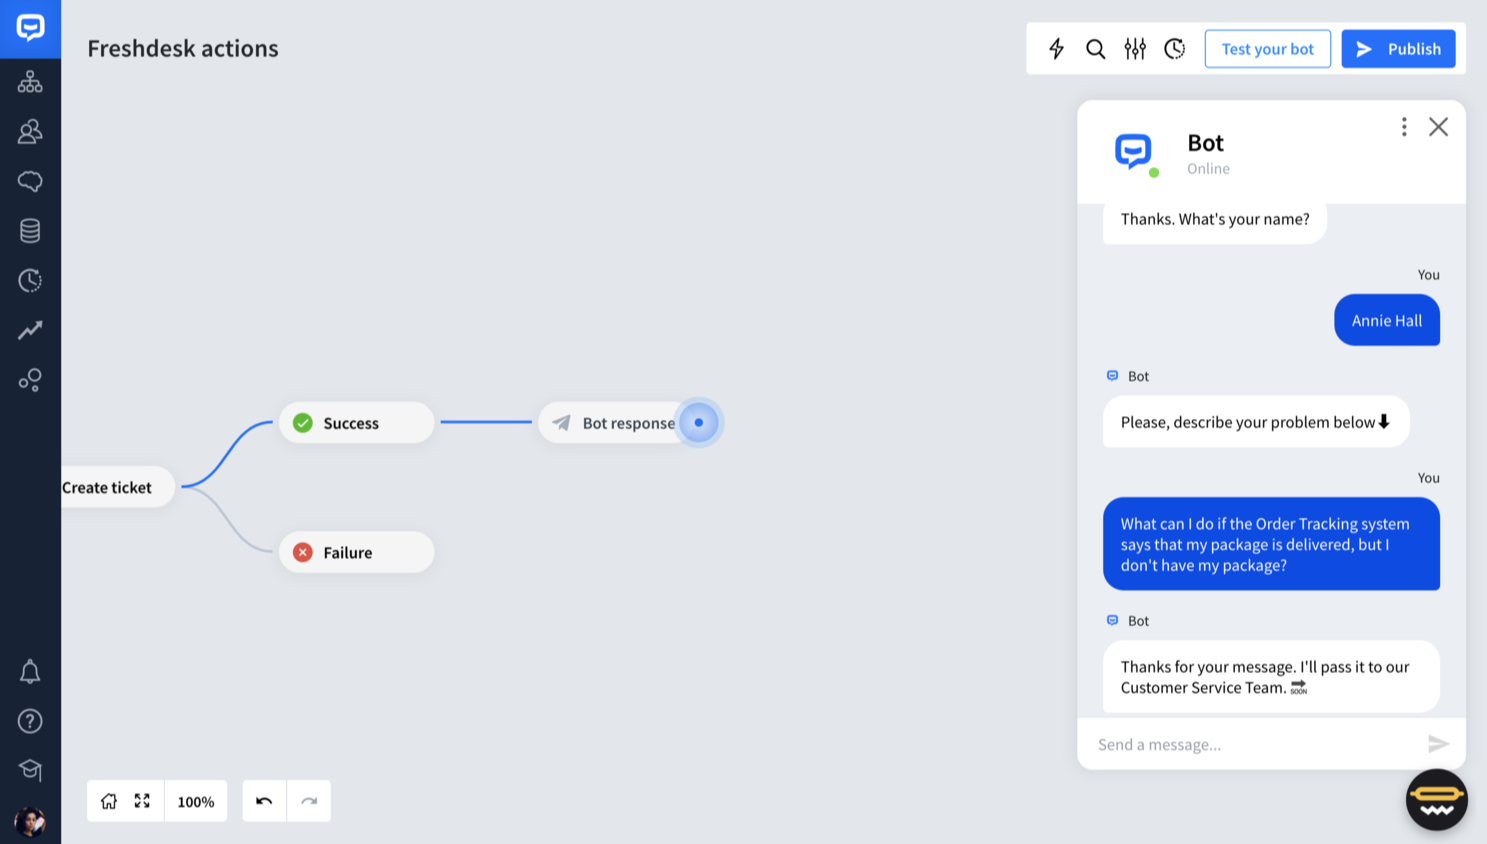Viewport: 1487px width, 844px height.
Task: Select the flows hierarchy icon in sidebar
Action: 30,82
